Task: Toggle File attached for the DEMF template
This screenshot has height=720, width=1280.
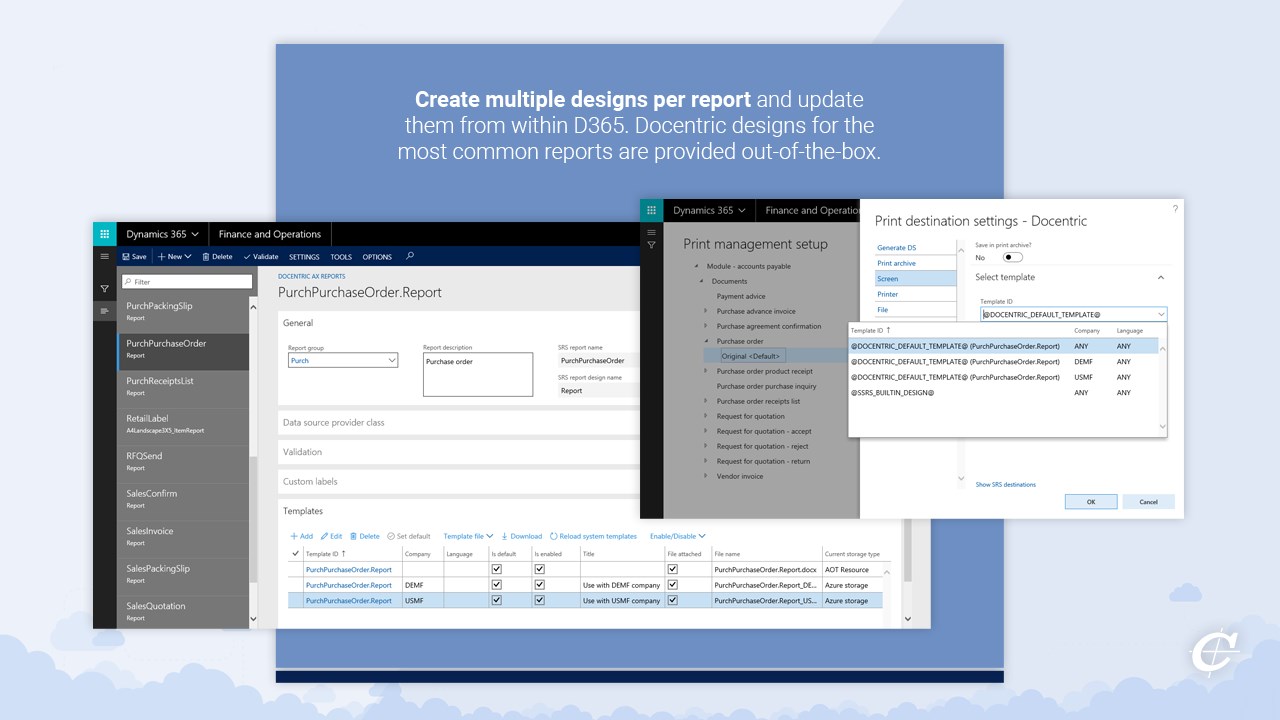Action: (x=672, y=585)
